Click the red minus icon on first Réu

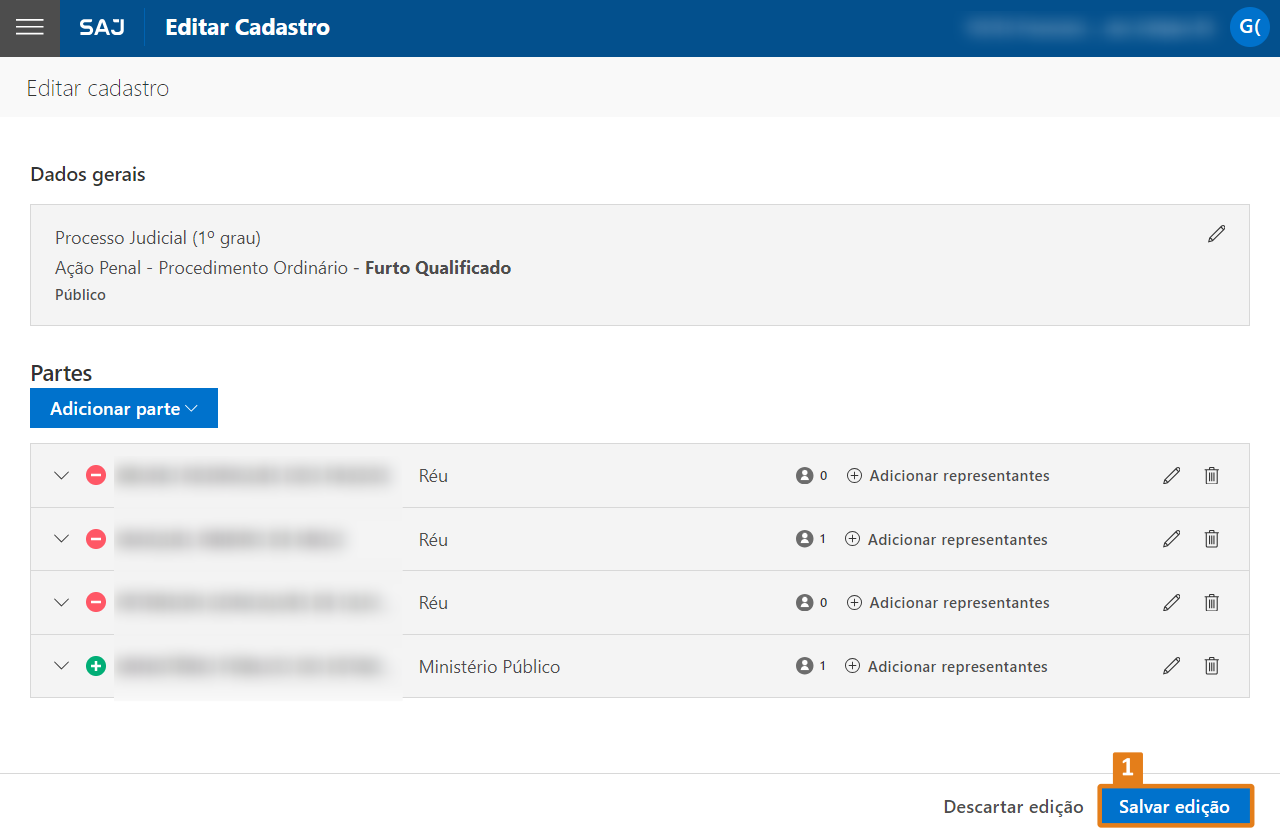(x=96, y=476)
